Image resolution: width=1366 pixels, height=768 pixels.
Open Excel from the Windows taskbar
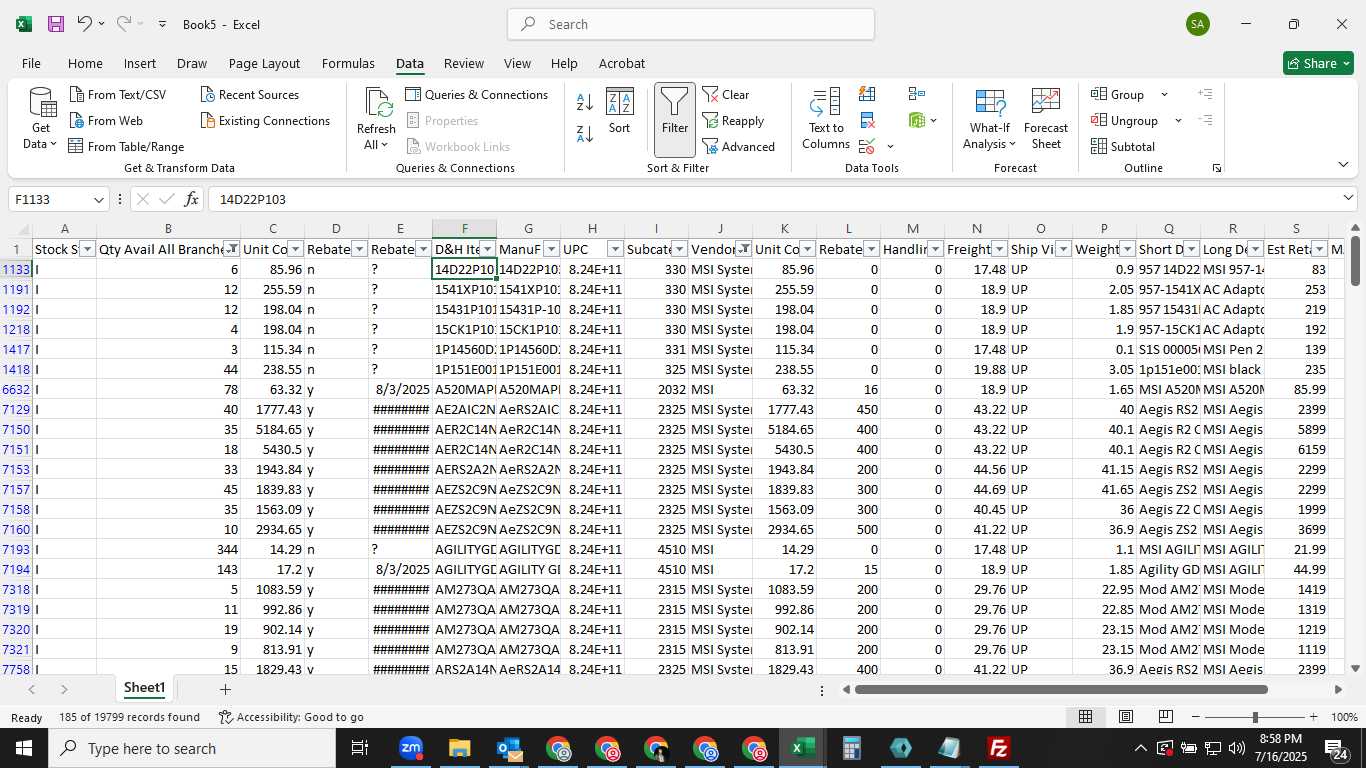[x=802, y=748]
